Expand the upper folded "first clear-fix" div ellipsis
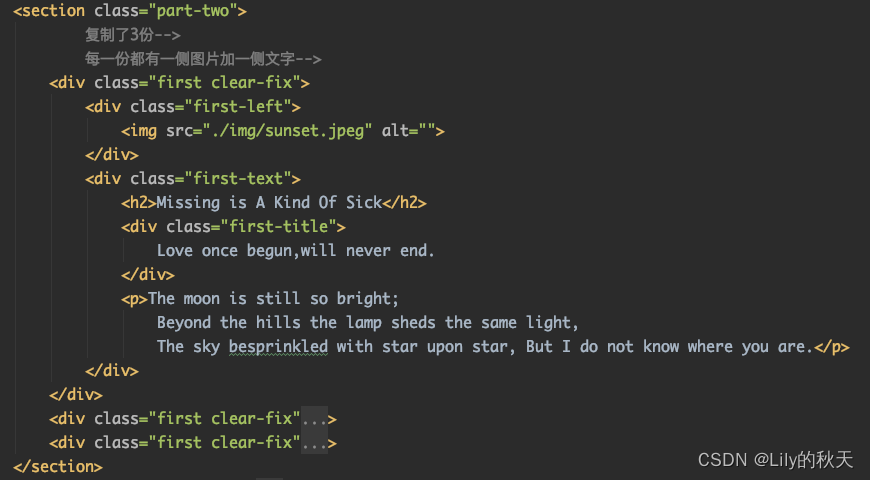Screen dimensions: 870x480 [314, 418]
